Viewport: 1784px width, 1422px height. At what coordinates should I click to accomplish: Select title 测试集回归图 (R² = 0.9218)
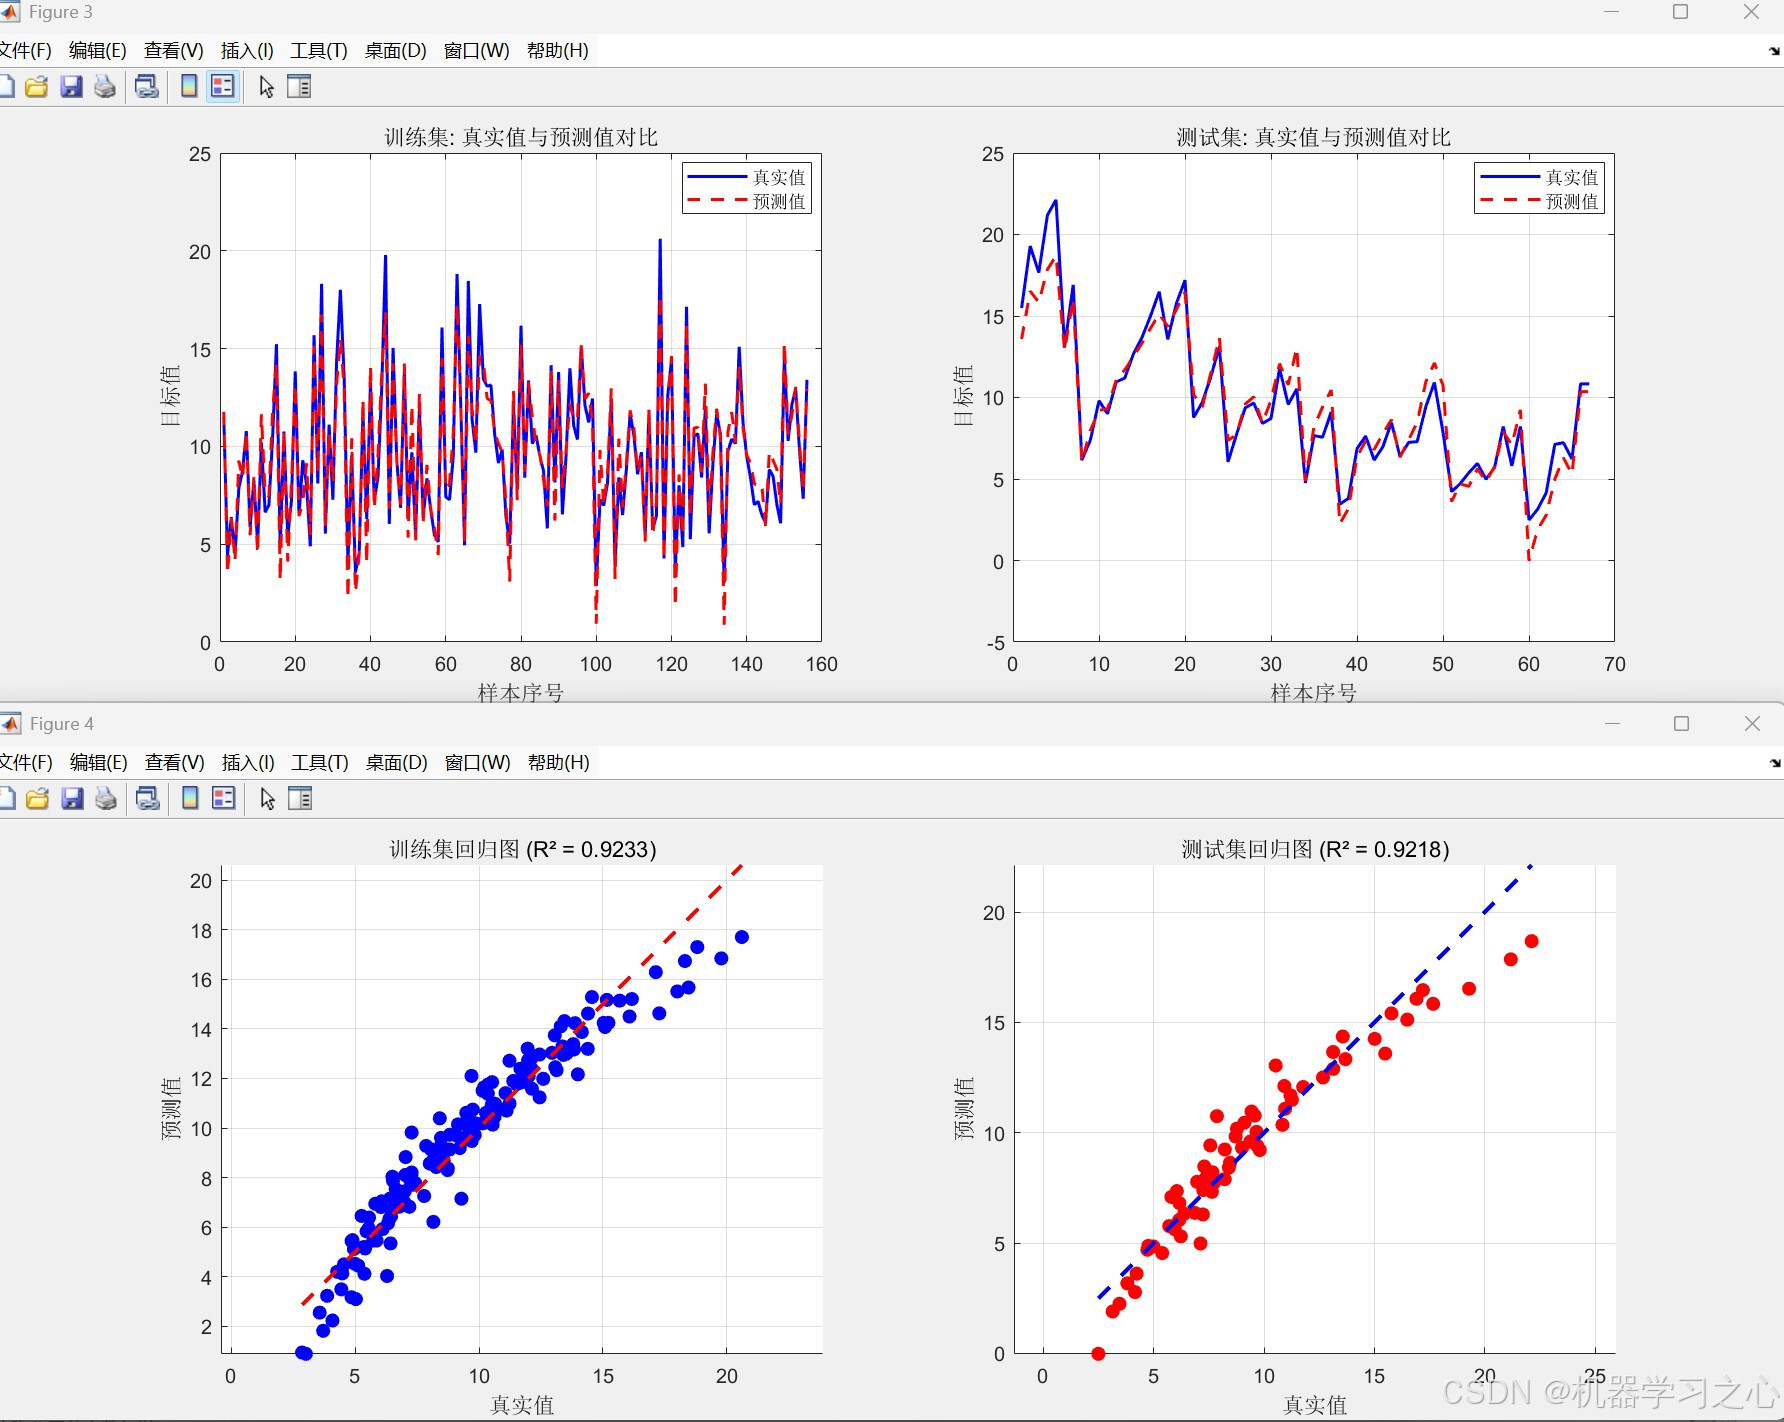coord(1315,849)
